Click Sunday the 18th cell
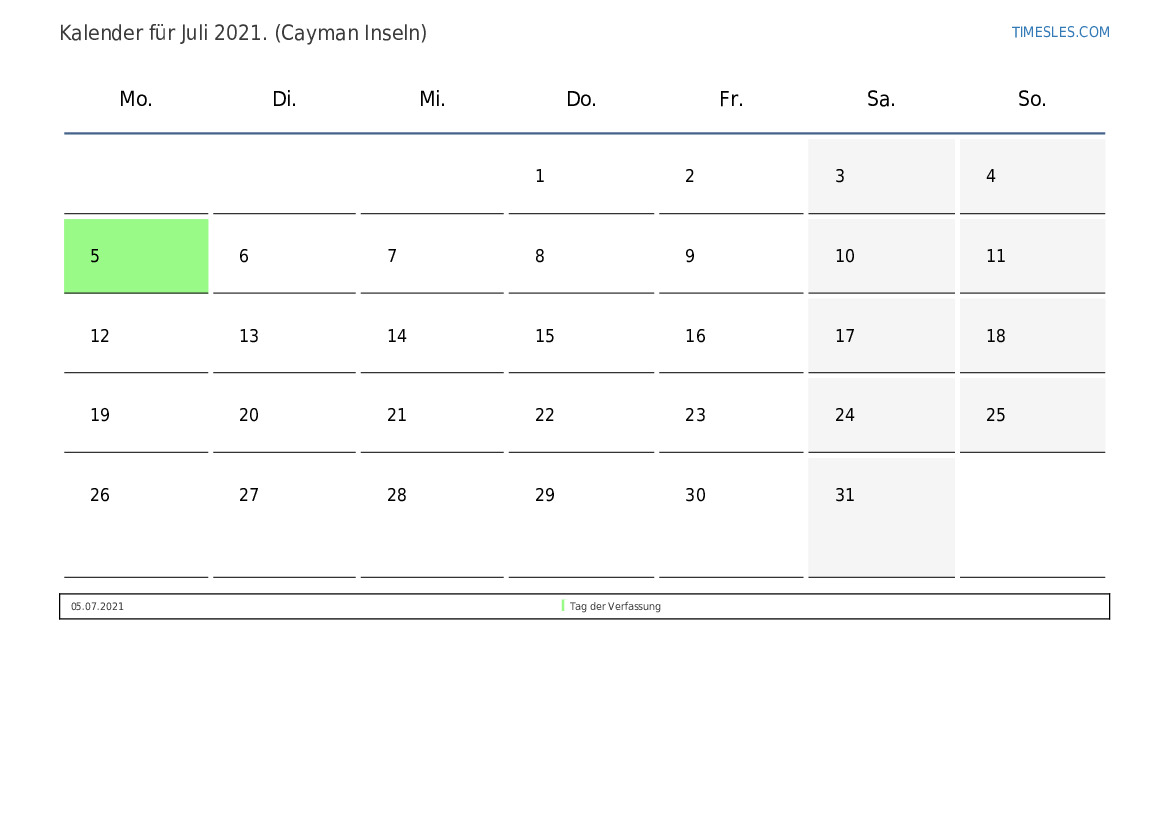 click(1033, 336)
